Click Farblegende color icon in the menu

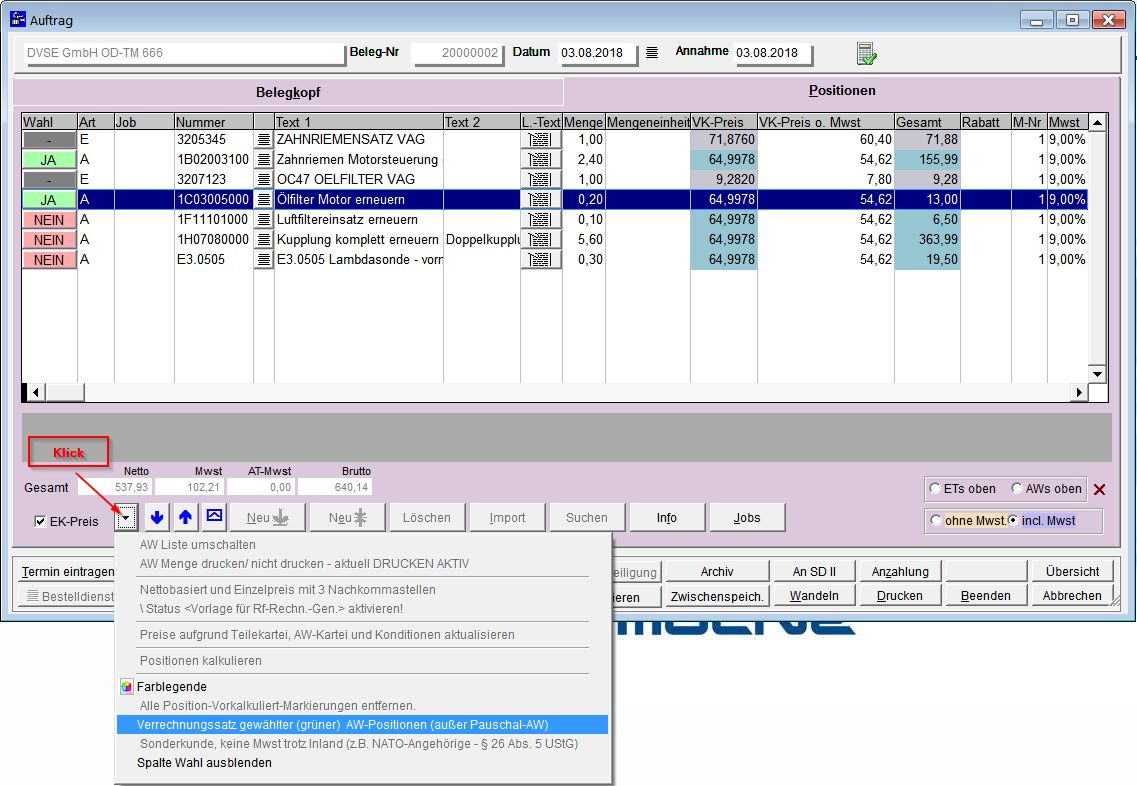[x=126, y=687]
